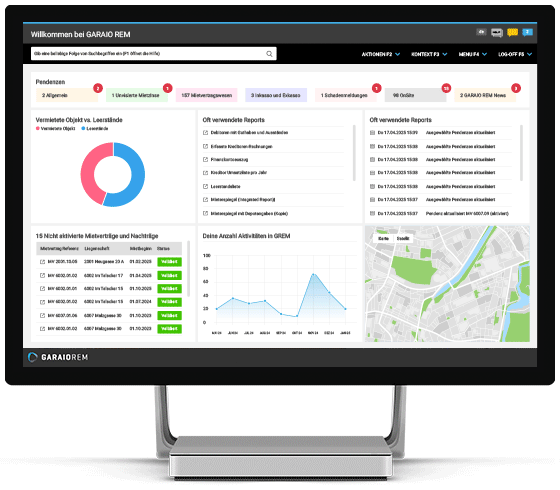560x490 pixels.
Task: Click scrollbar in the reports list panel
Action: pyautogui.click(x=354, y=153)
